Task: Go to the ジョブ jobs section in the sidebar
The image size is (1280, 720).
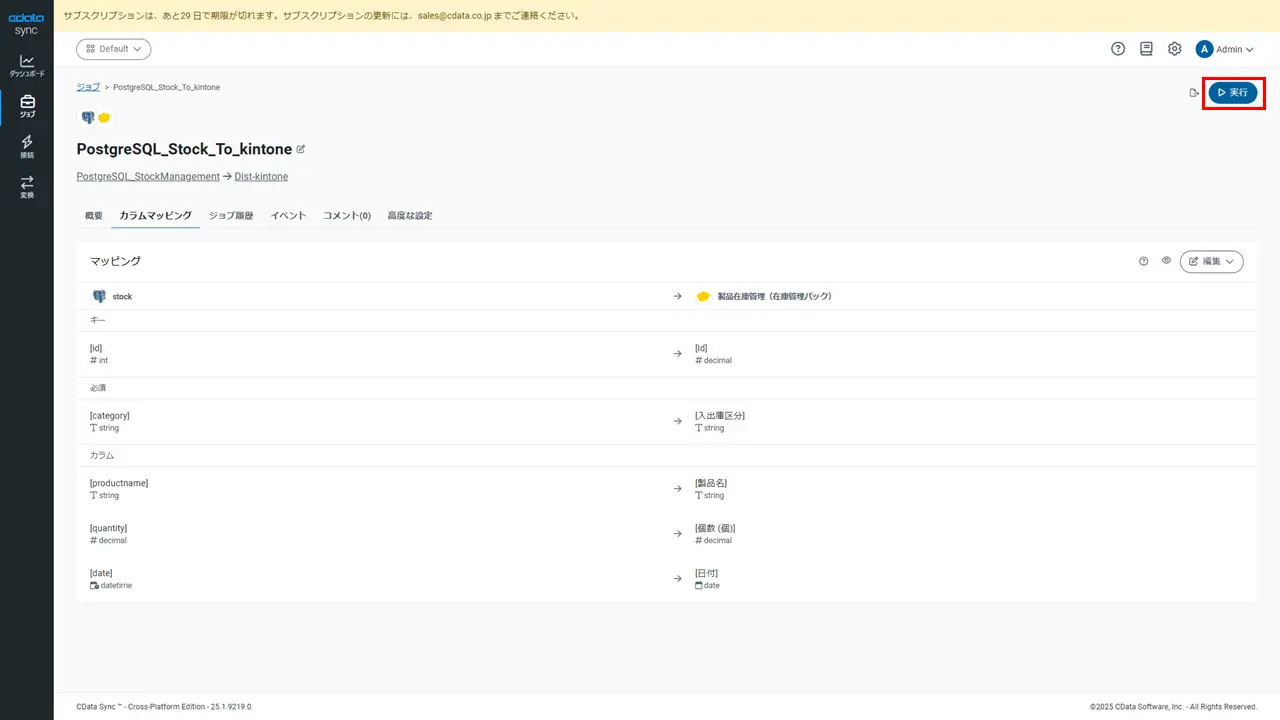Action: pyautogui.click(x=27, y=106)
